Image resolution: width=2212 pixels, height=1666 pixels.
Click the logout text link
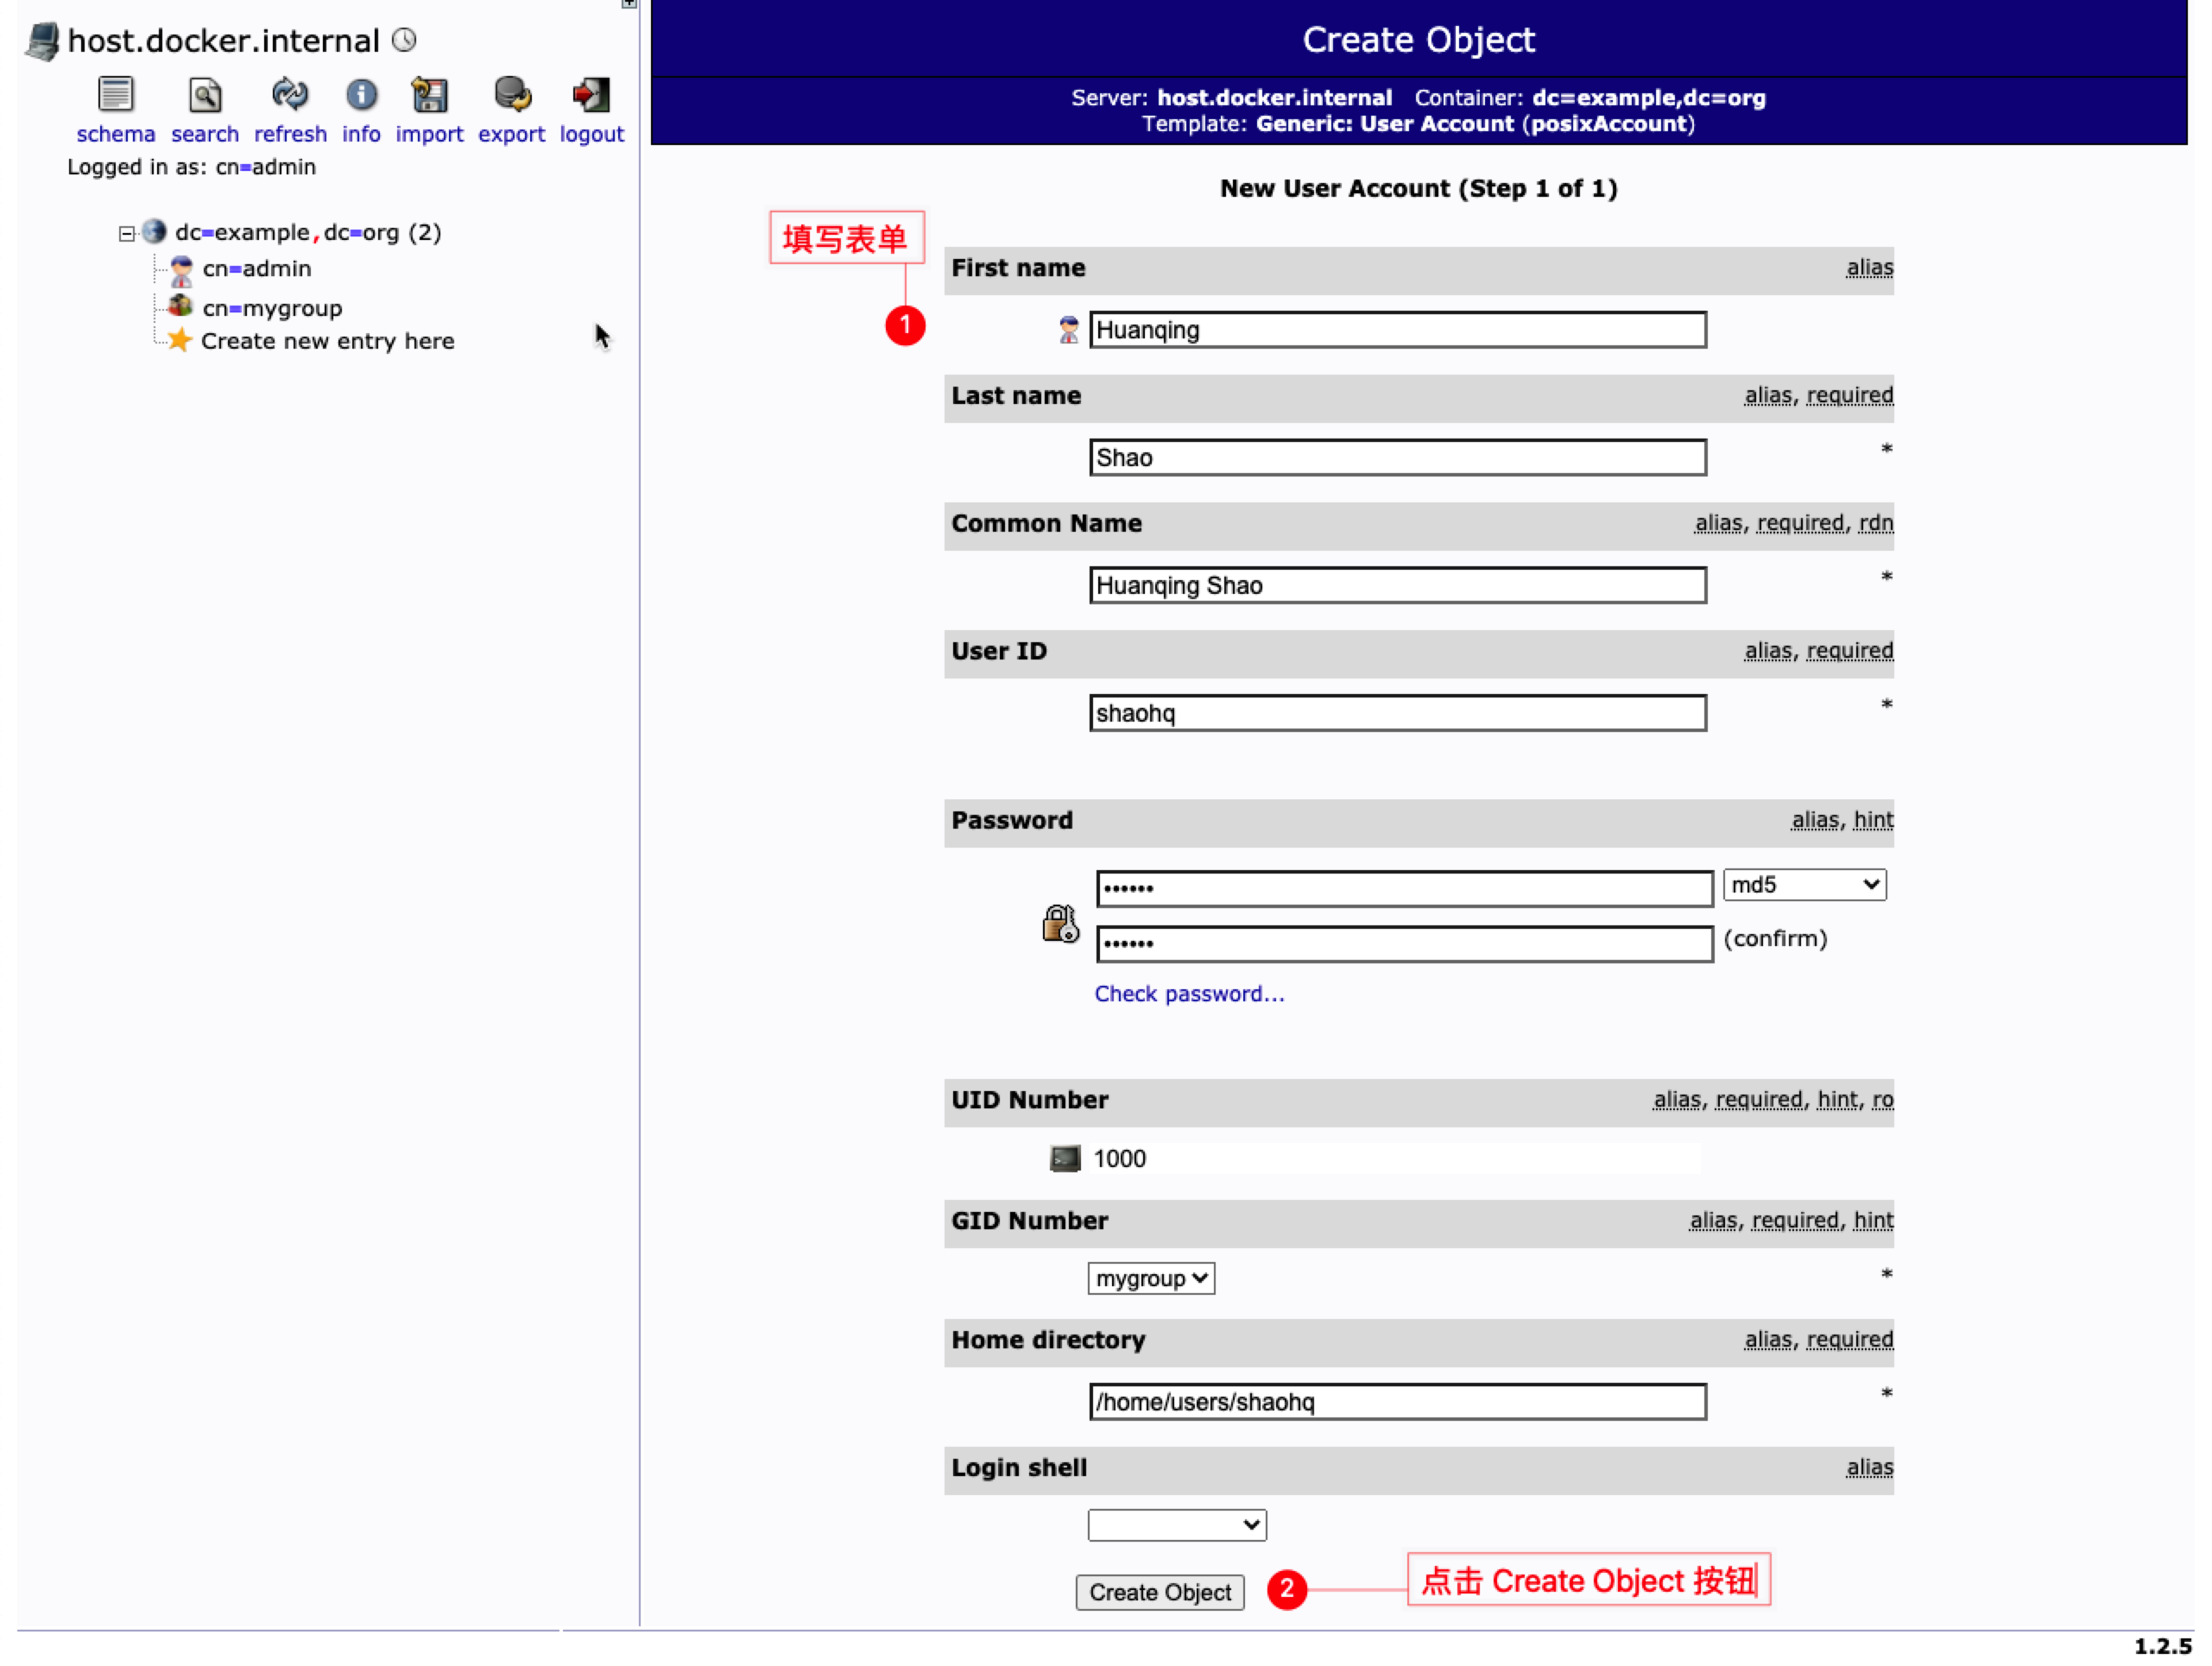coord(591,134)
